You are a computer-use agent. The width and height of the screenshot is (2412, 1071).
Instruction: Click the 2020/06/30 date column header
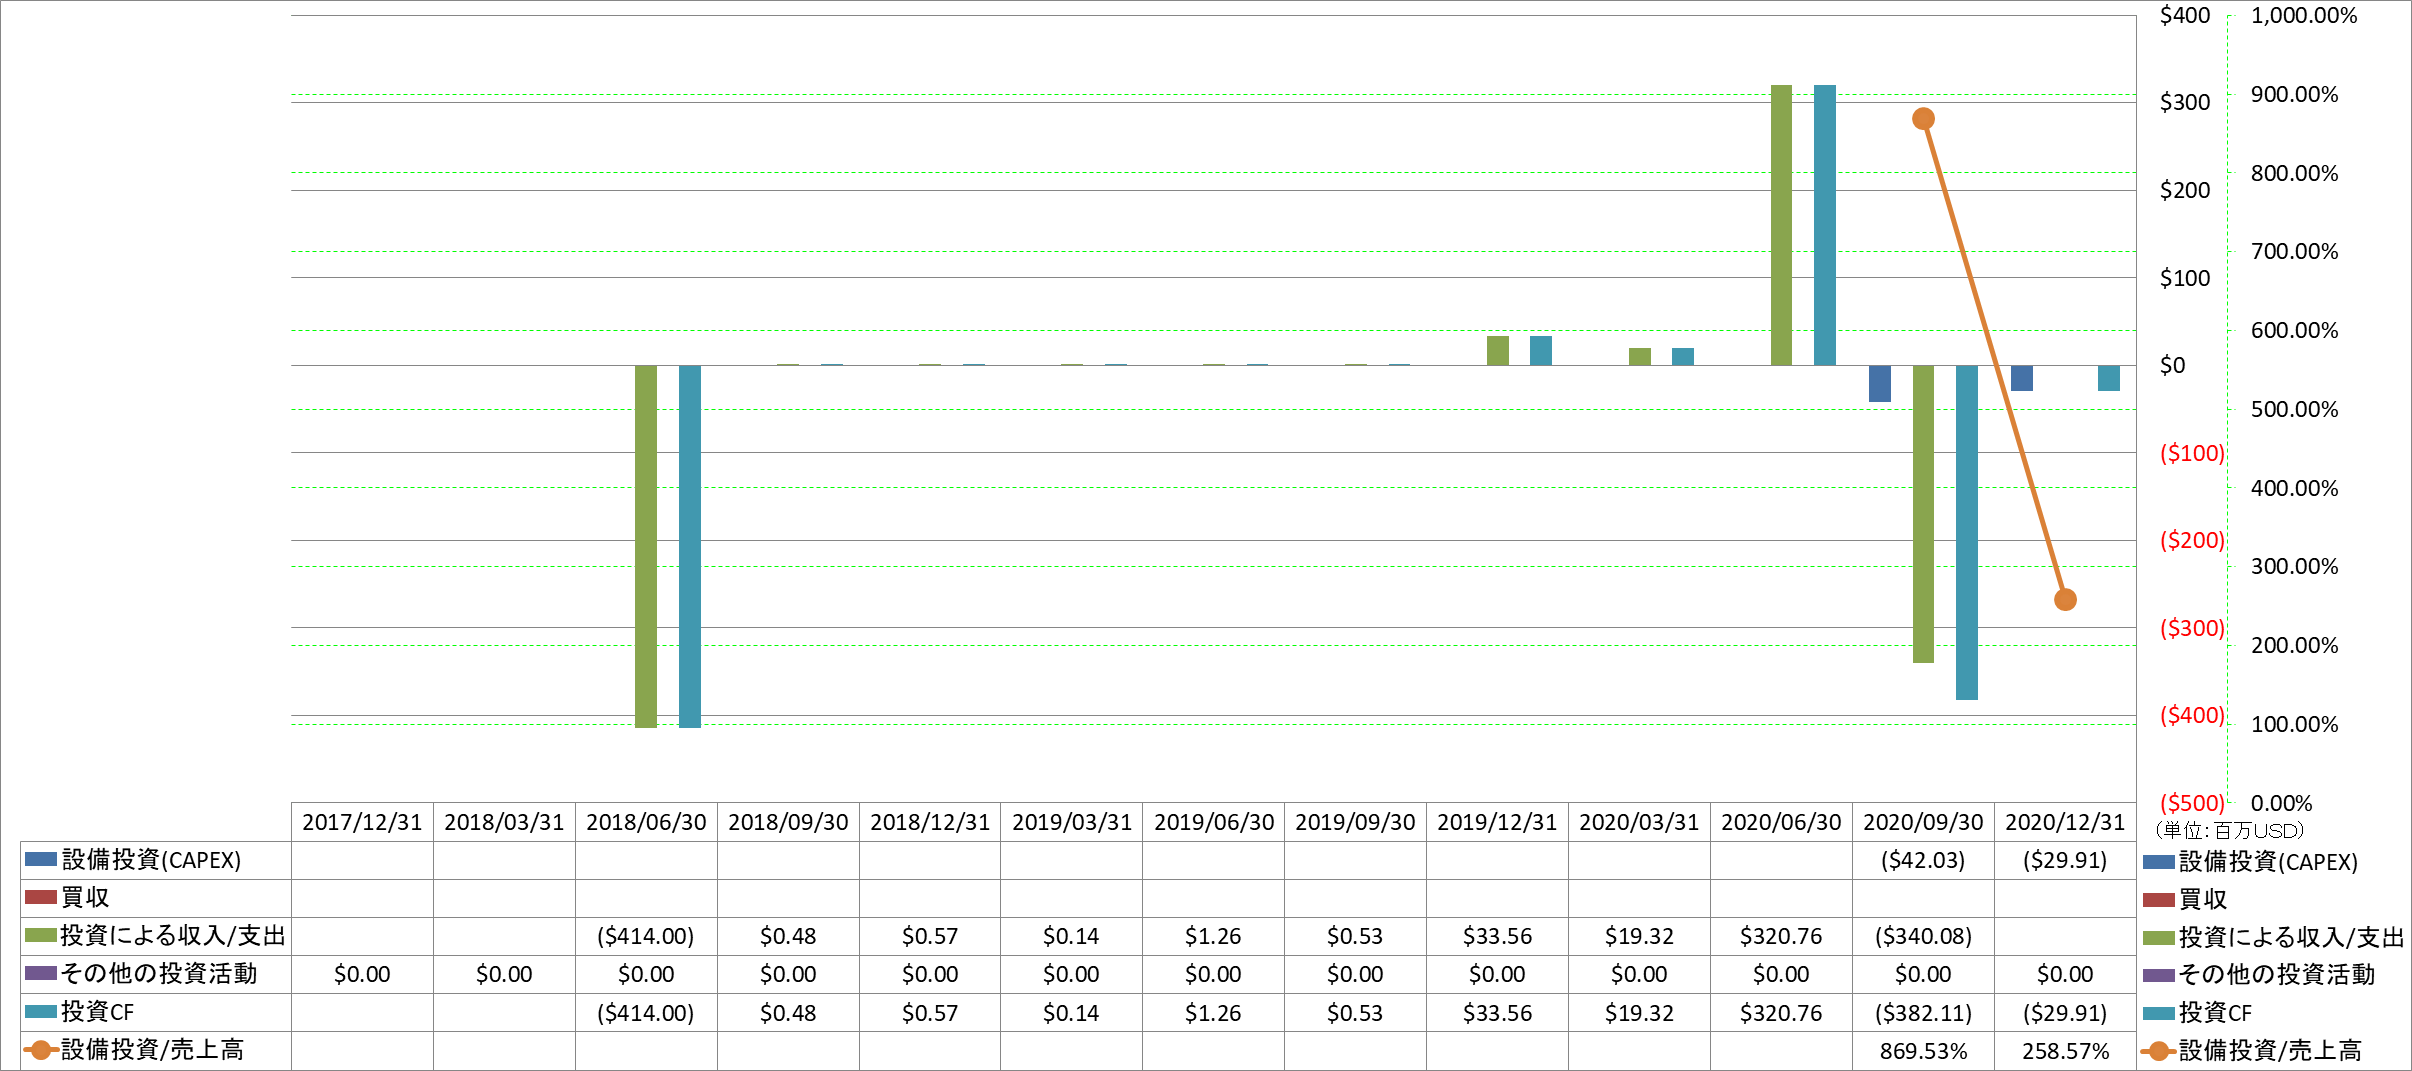[1781, 822]
